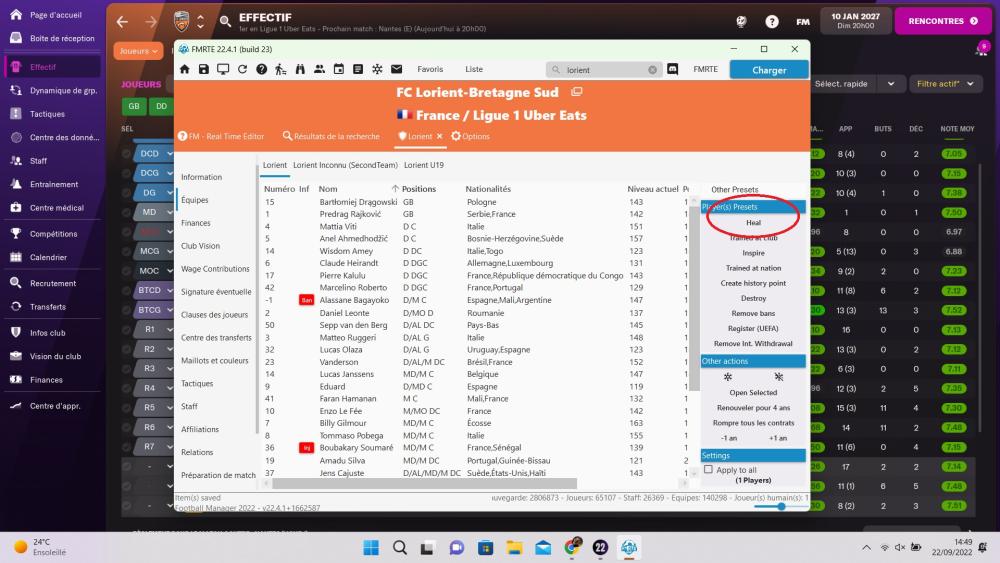This screenshot has height=563, width=1000.
Task: Close the Lorient tab with the X
Action: [439, 136]
